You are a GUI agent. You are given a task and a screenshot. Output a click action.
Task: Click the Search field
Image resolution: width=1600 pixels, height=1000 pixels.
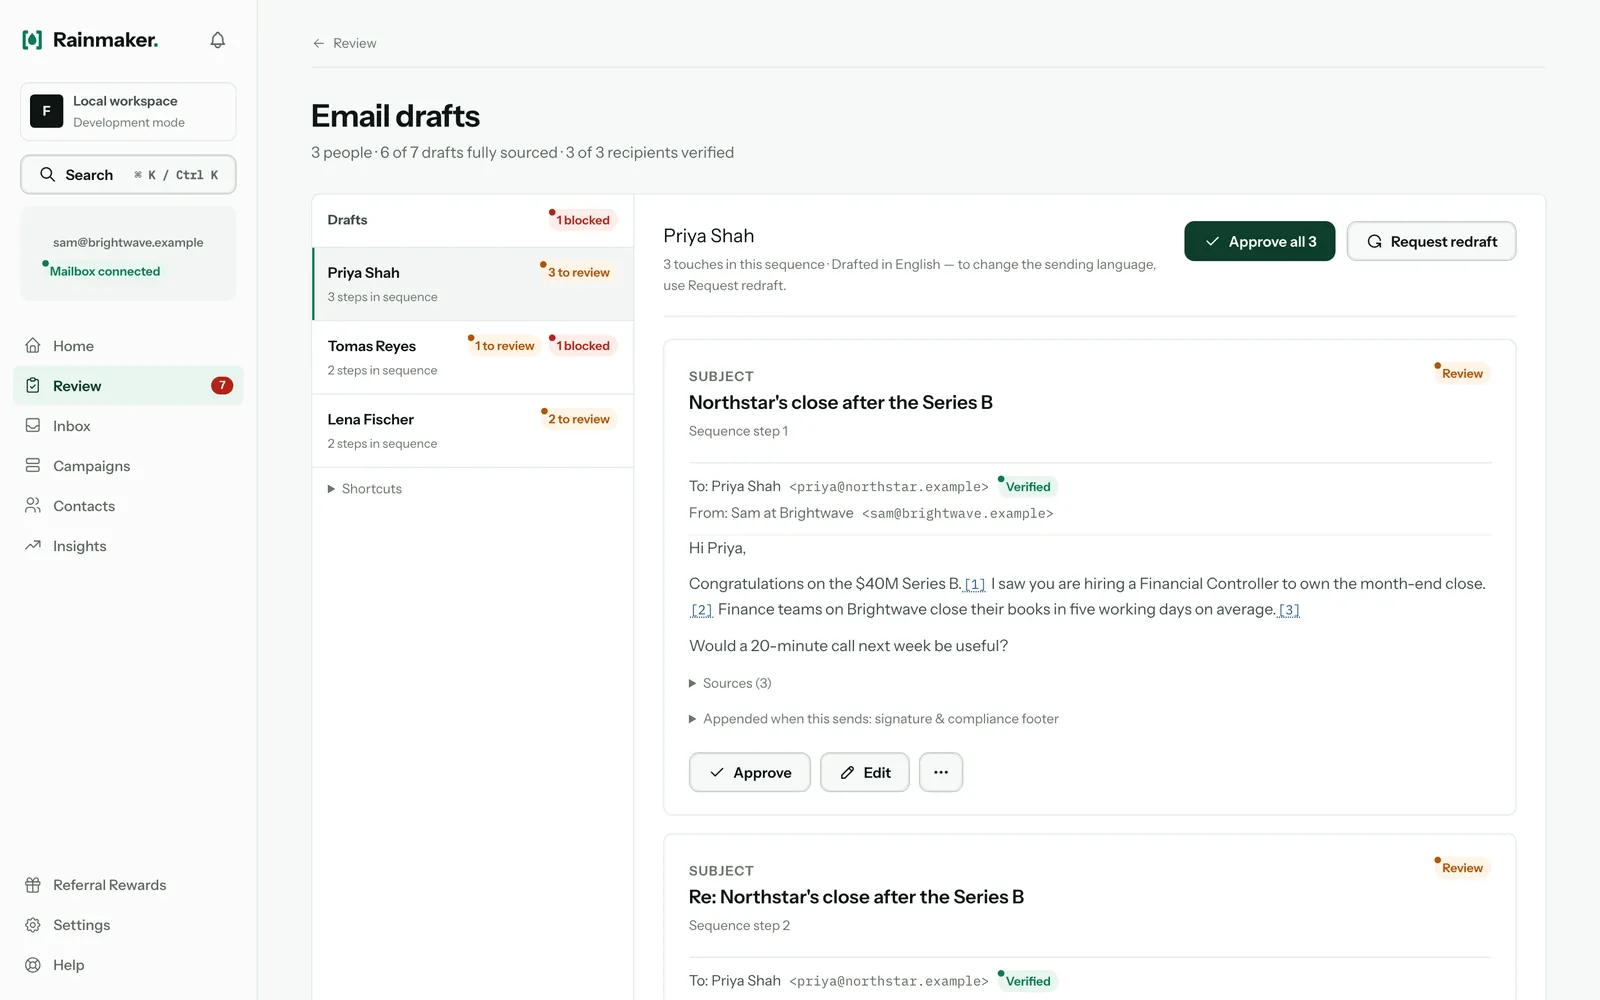pyautogui.click(x=128, y=174)
